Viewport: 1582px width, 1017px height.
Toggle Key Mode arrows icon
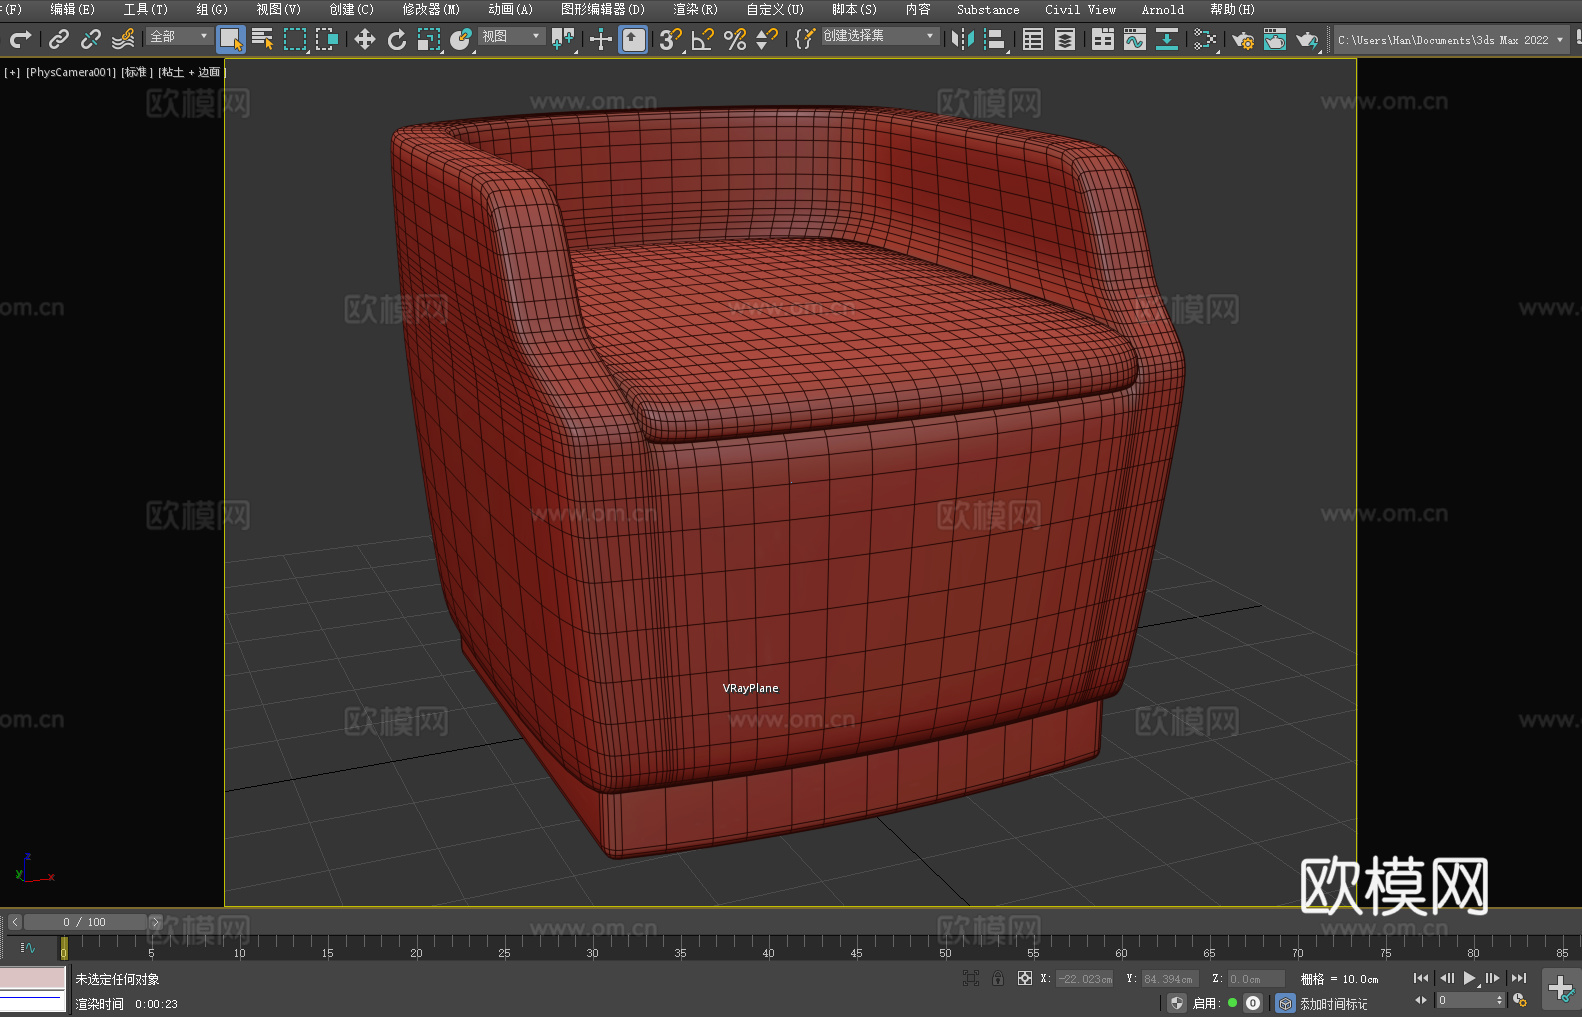click(x=1421, y=1000)
